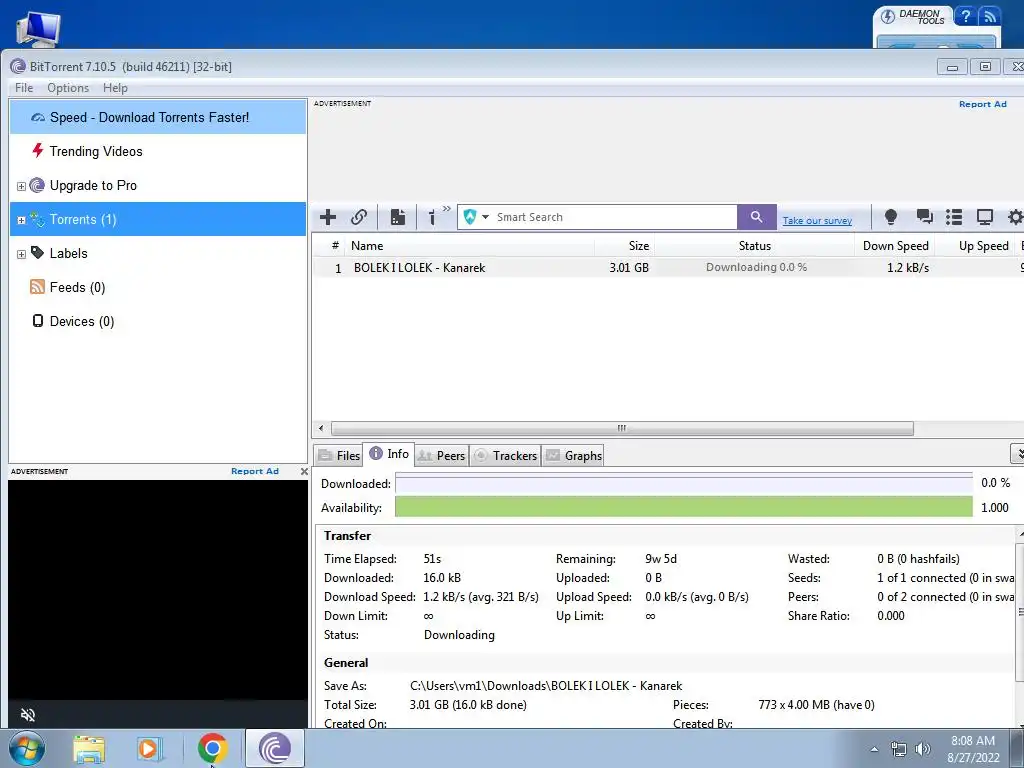Close the sidebar advertisement panel
This screenshot has width=1024, height=768.
(304, 471)
